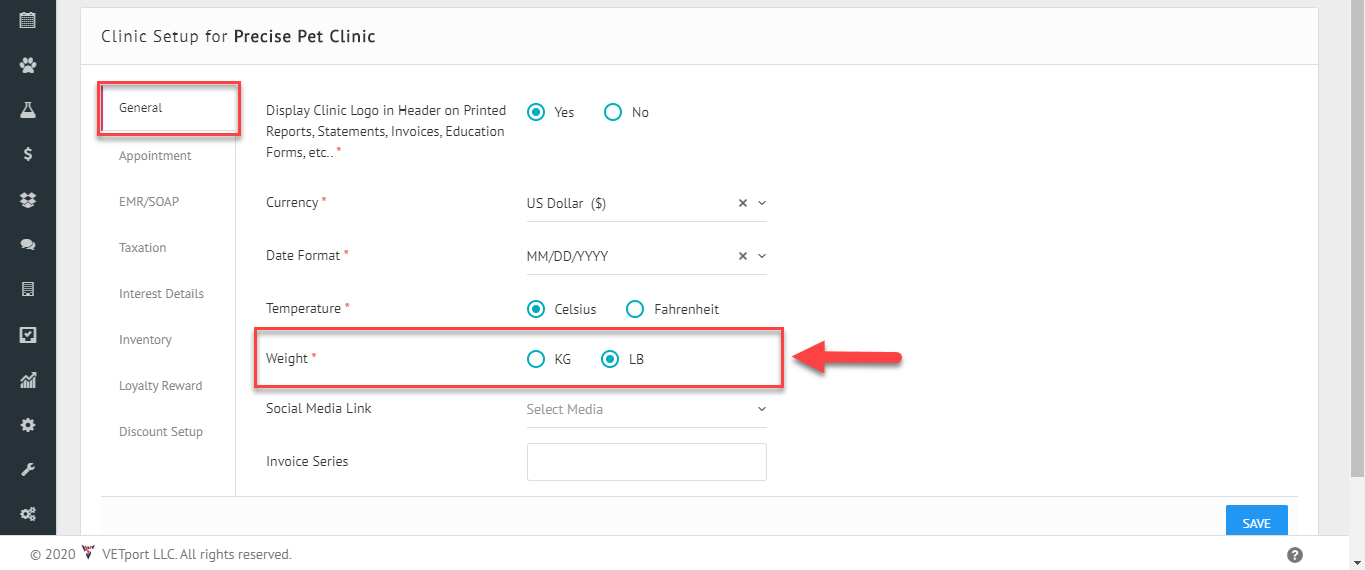Clear the Currency selection with X

click(742, 203)
